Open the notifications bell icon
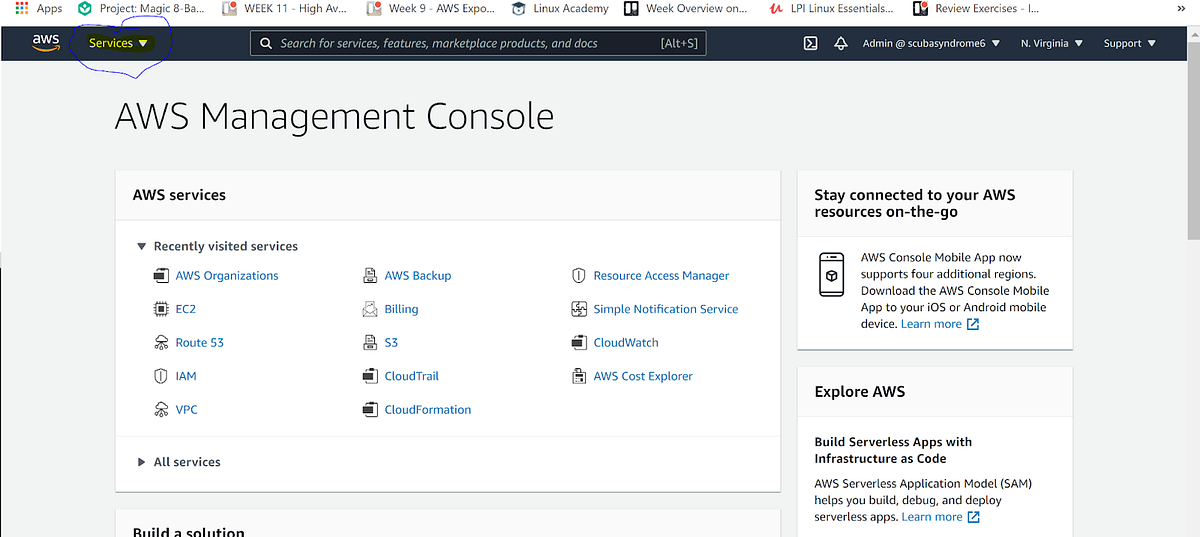The image size is (1200, 537). [x=841, y=43]
